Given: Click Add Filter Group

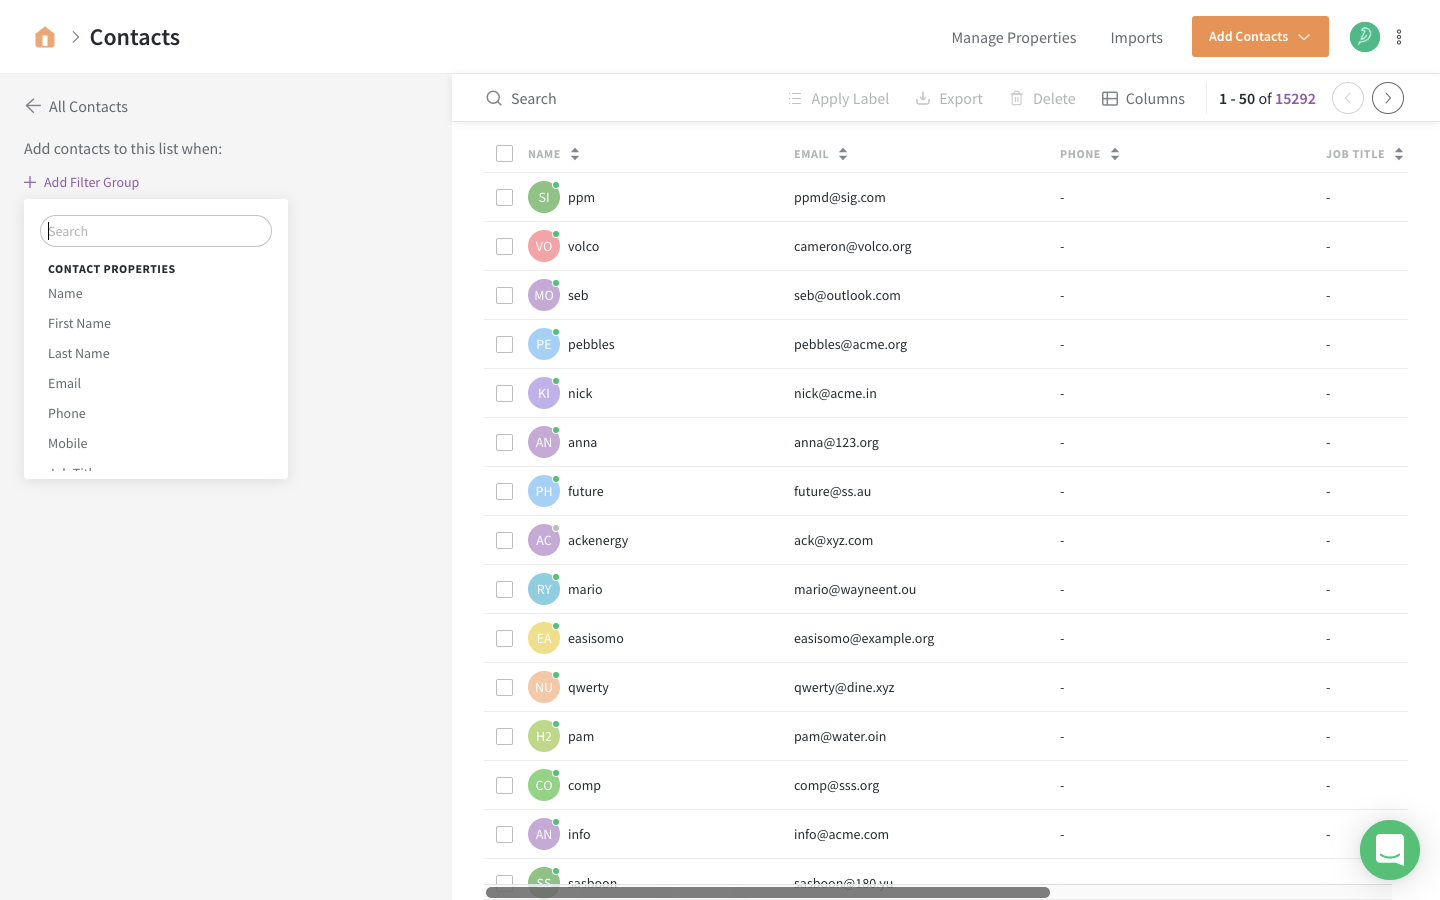Looking at the screenshot, I should tap(81, 182).
